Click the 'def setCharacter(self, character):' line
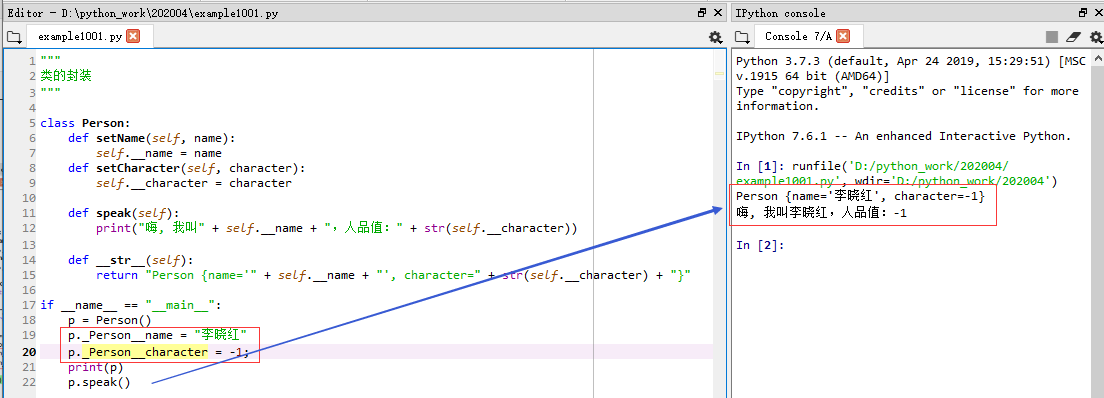 (187, 168)
